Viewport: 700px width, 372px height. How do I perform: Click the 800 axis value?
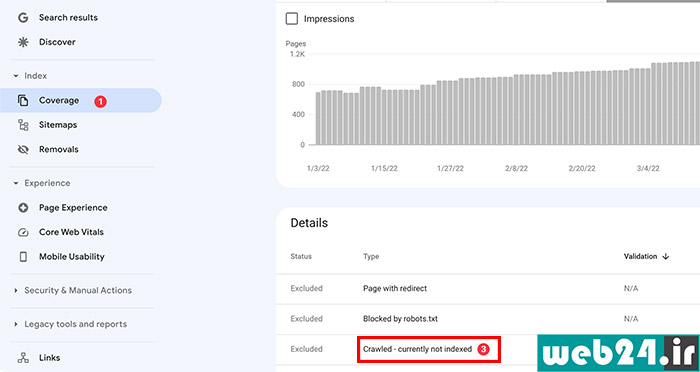point(299,84)
